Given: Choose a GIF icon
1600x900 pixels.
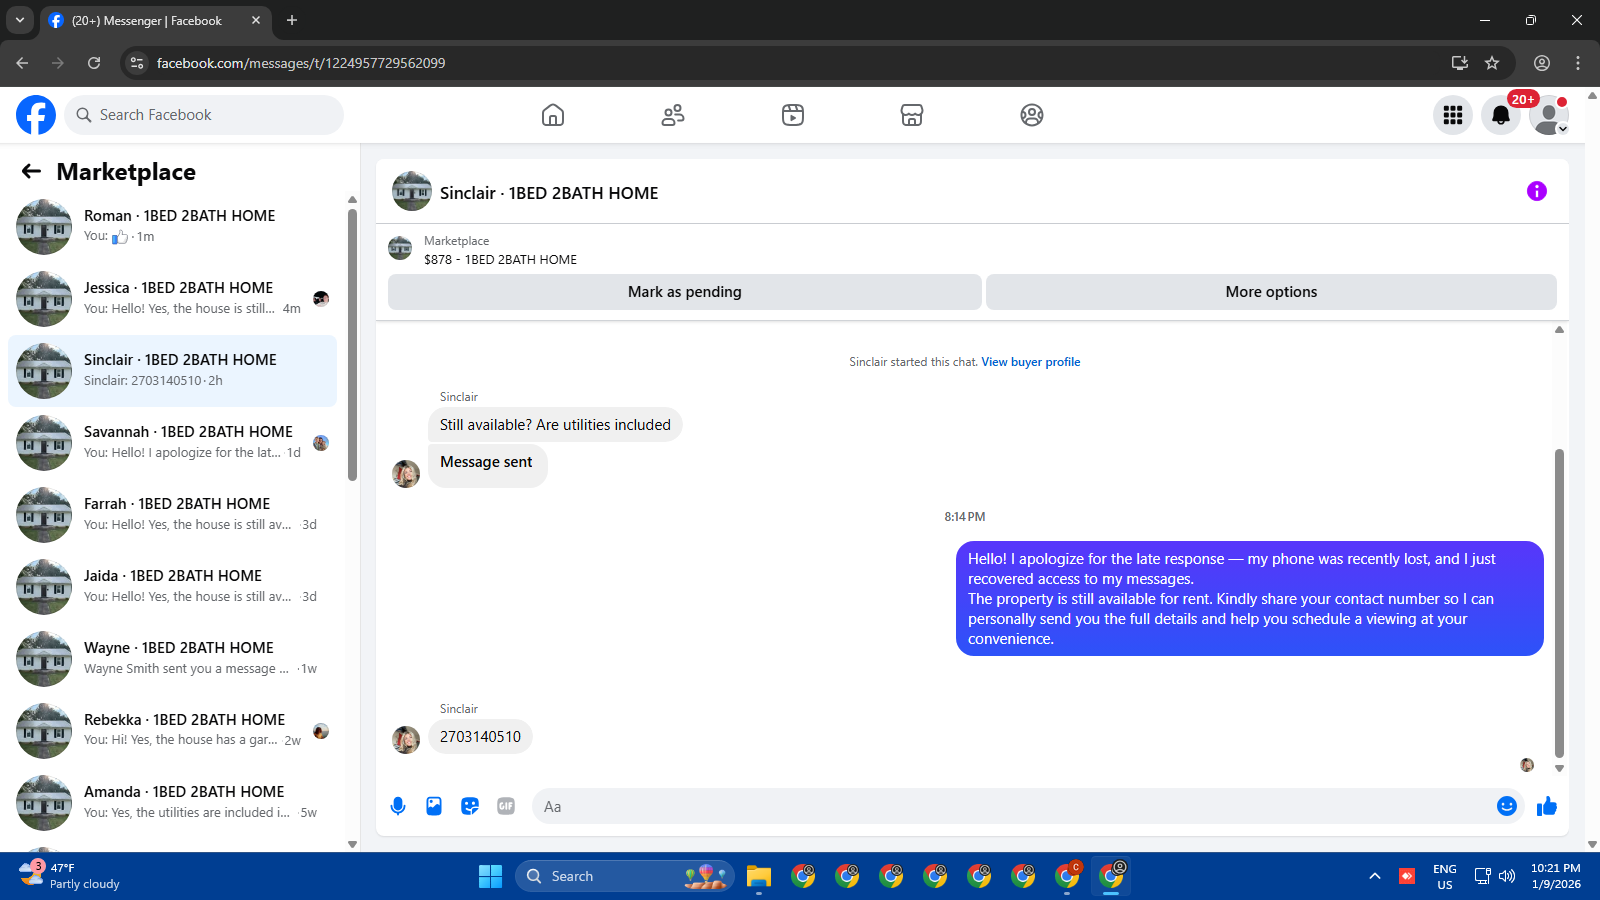Looking at the screenshot, I should [x=506, y=806].
